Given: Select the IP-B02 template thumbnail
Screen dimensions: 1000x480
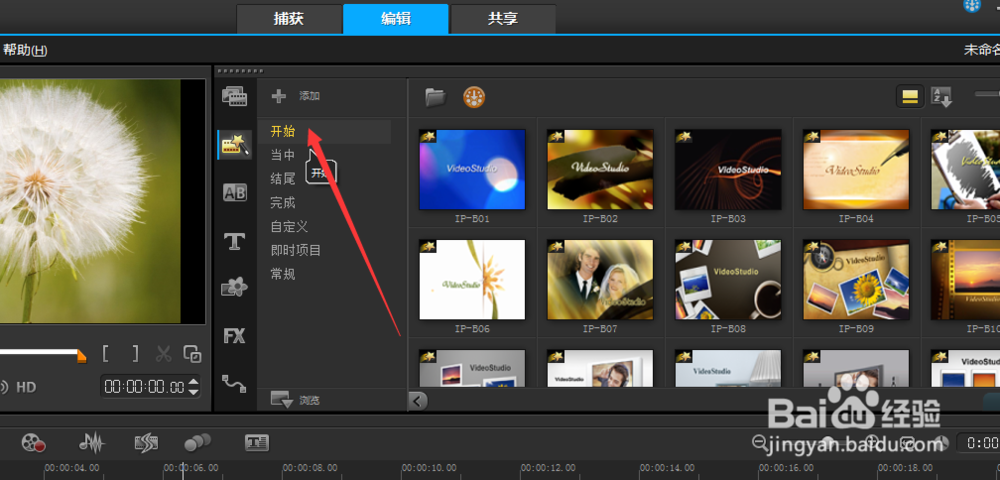Looking at the screenshot, I should coord(600,170).
